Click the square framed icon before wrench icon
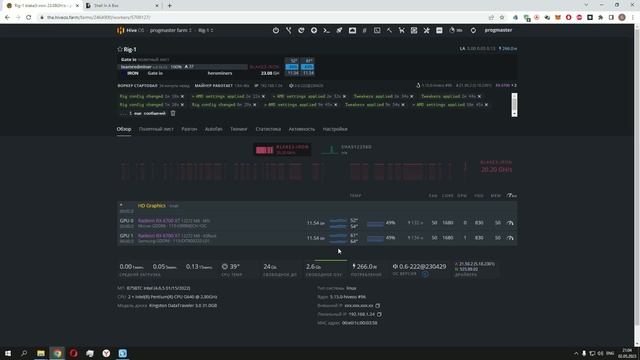 414,30
